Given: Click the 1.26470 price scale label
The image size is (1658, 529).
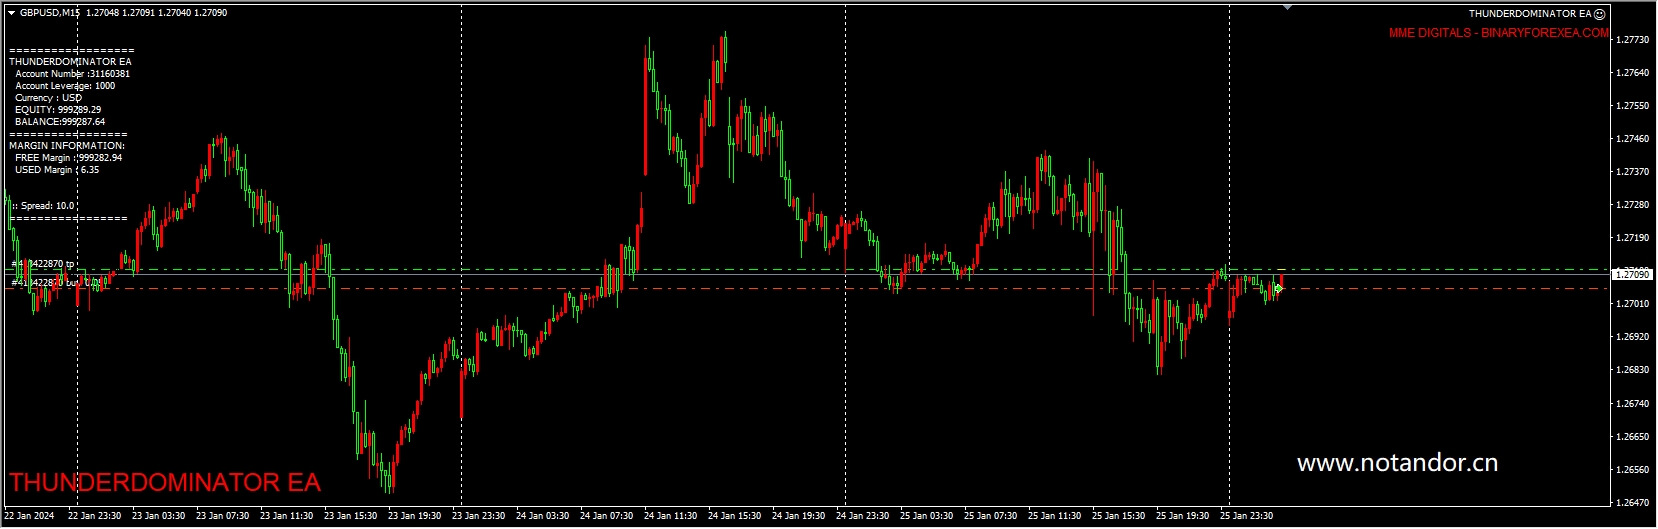Looking at the screenshot, I should [x=1632, y=503].
